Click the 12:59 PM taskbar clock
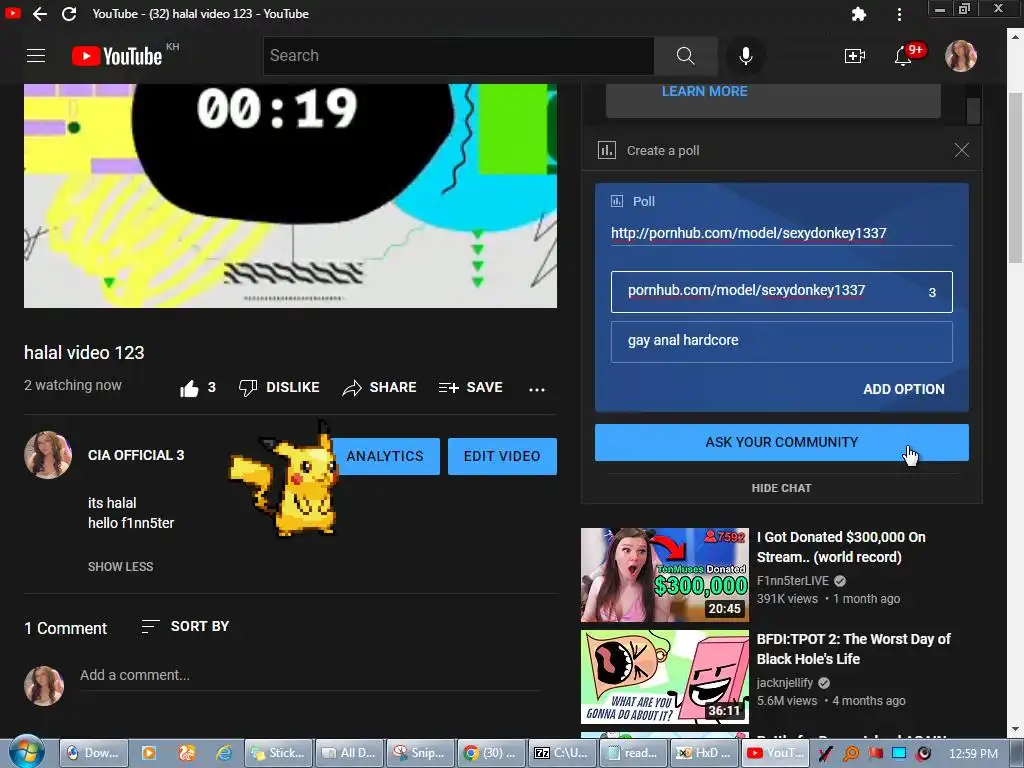The image size is (1024, 768). [973, 754]
